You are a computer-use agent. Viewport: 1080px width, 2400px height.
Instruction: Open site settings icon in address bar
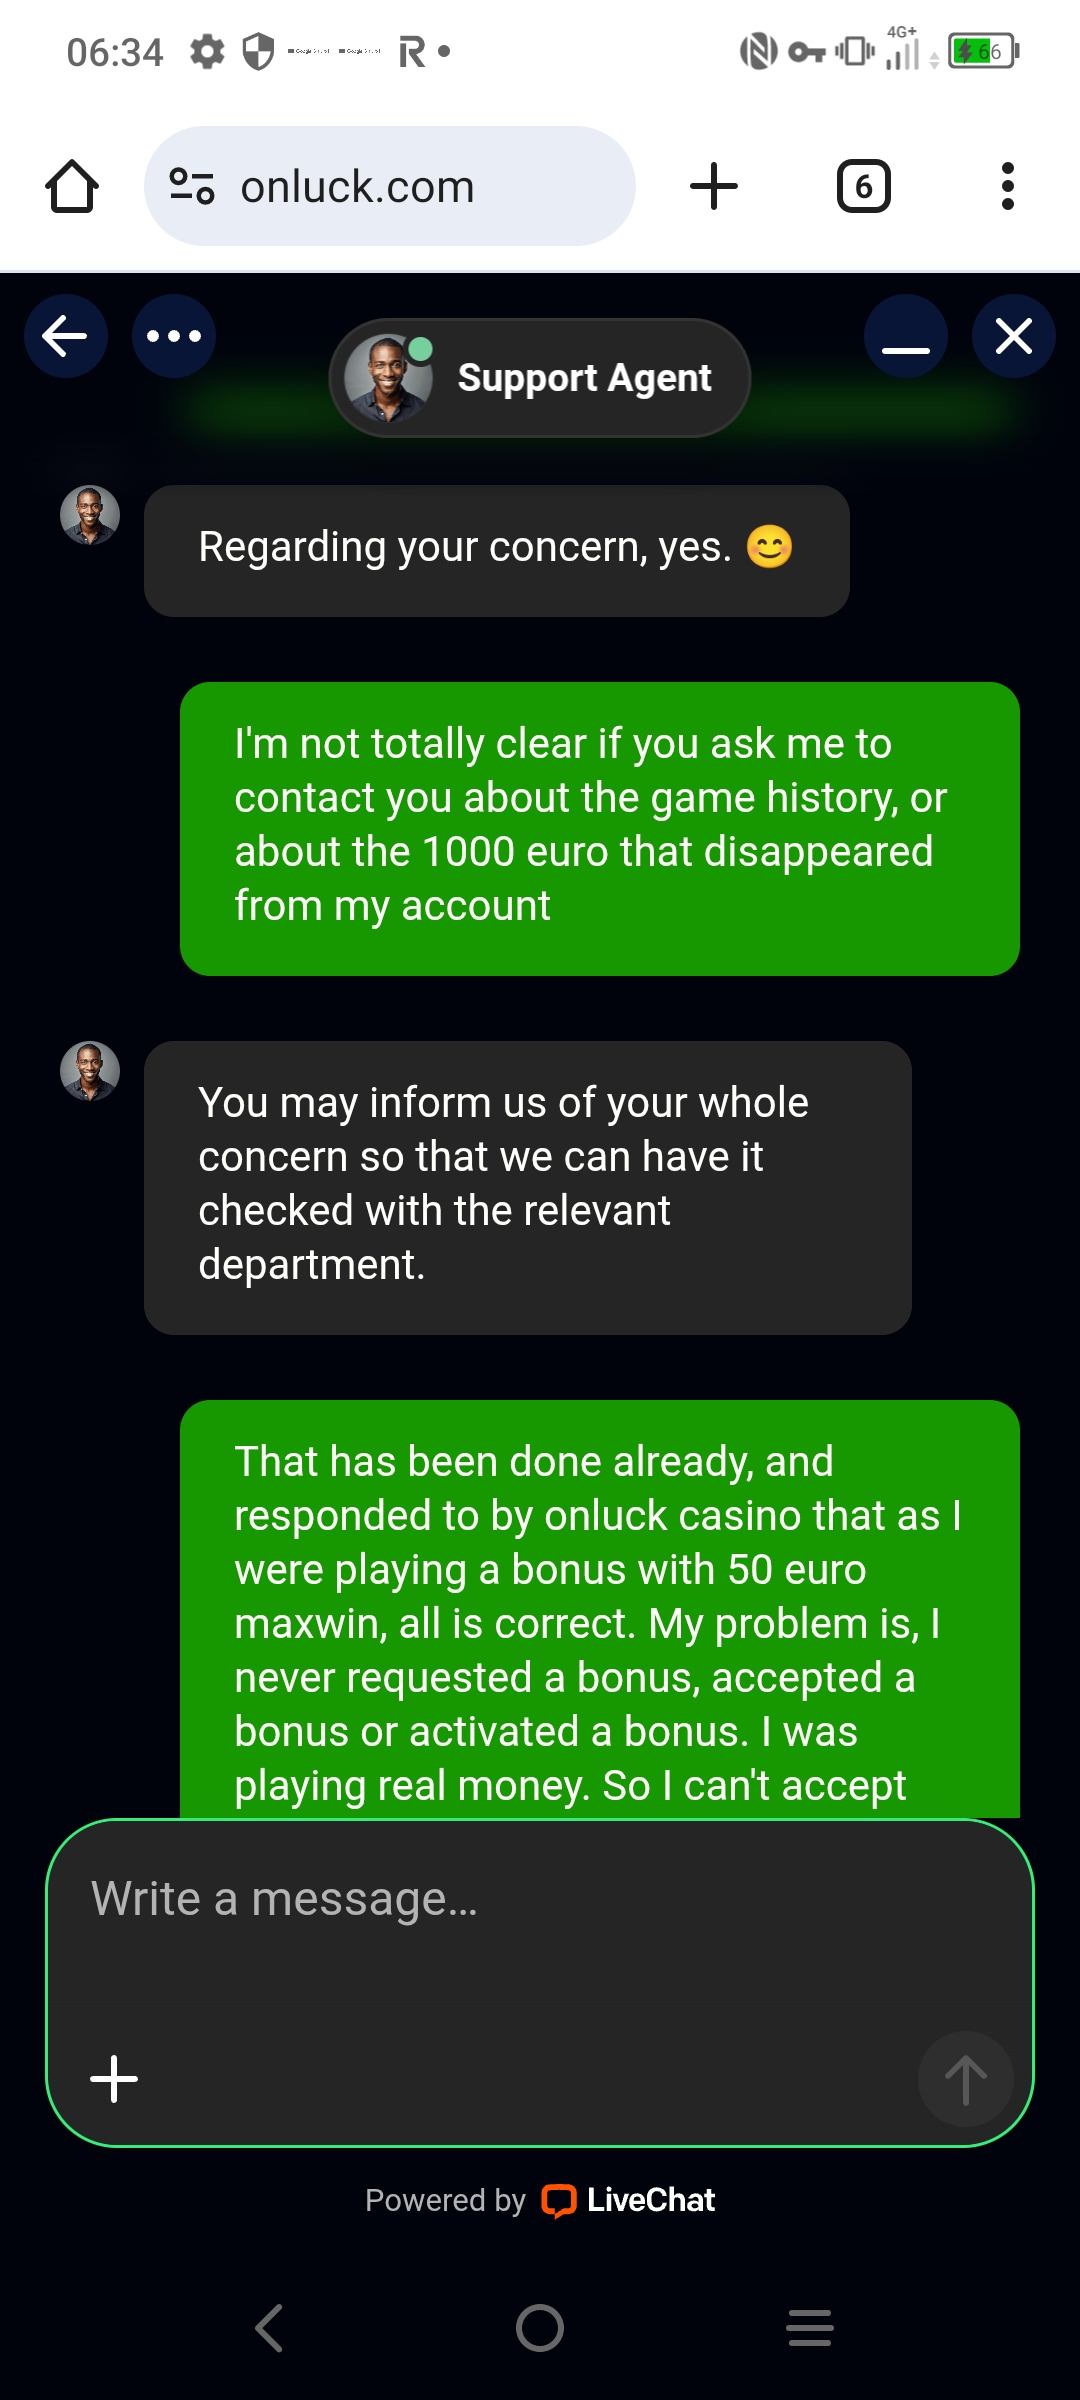coord(192,187)
